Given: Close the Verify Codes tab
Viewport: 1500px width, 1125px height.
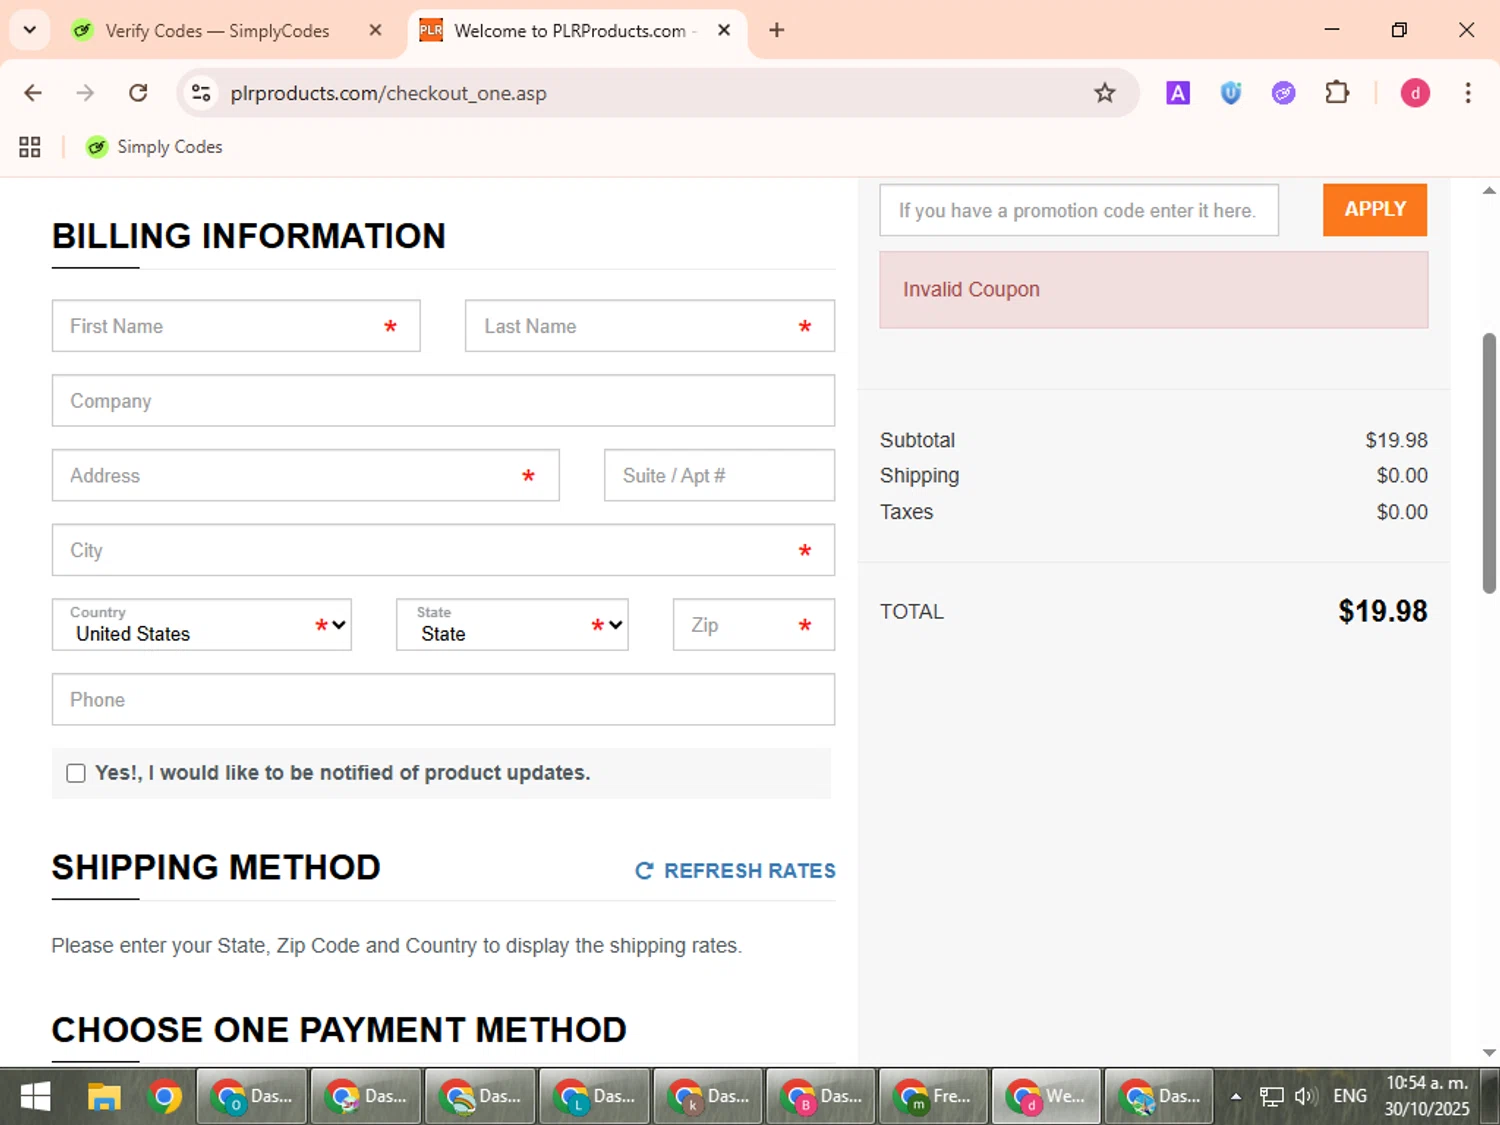Looking at the screenshot, I should click(375, 30).
